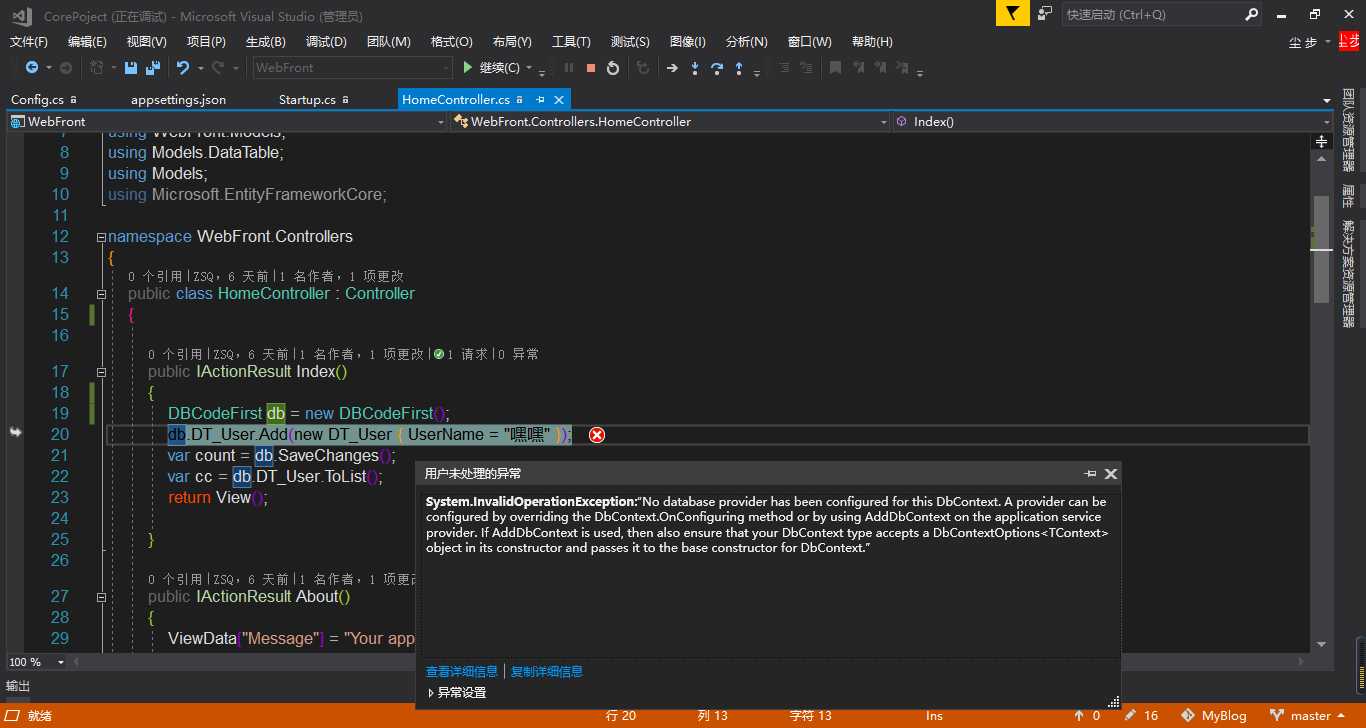Image resolution: width=1366 pixels, height=728 pixels.
Task: Click the unpushed commits arrow (0) in the status bar
Action: point(1087,716)
